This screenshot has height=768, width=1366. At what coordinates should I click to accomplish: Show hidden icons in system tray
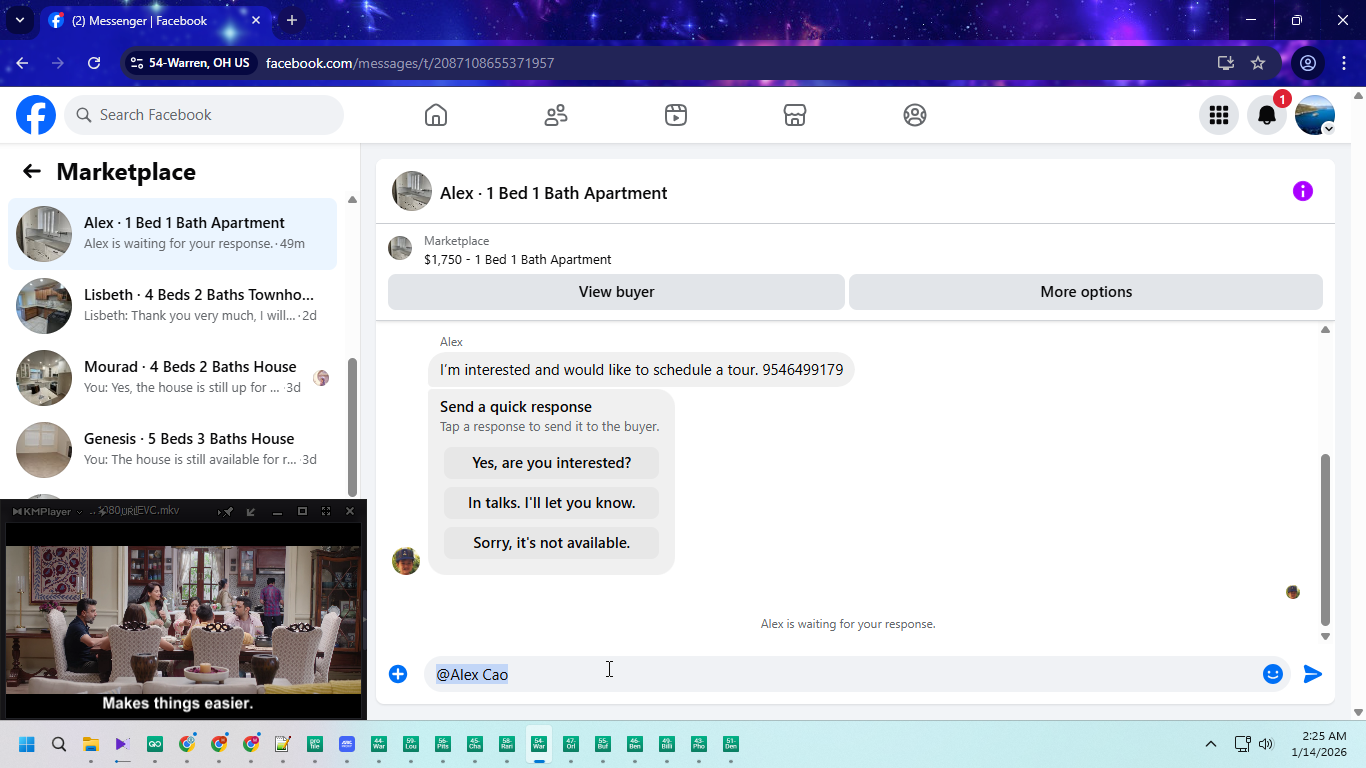click(x=1211, y=744)
